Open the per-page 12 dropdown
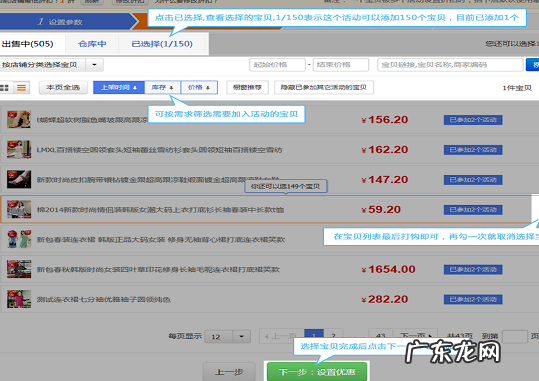 click(x=227, y=336)
